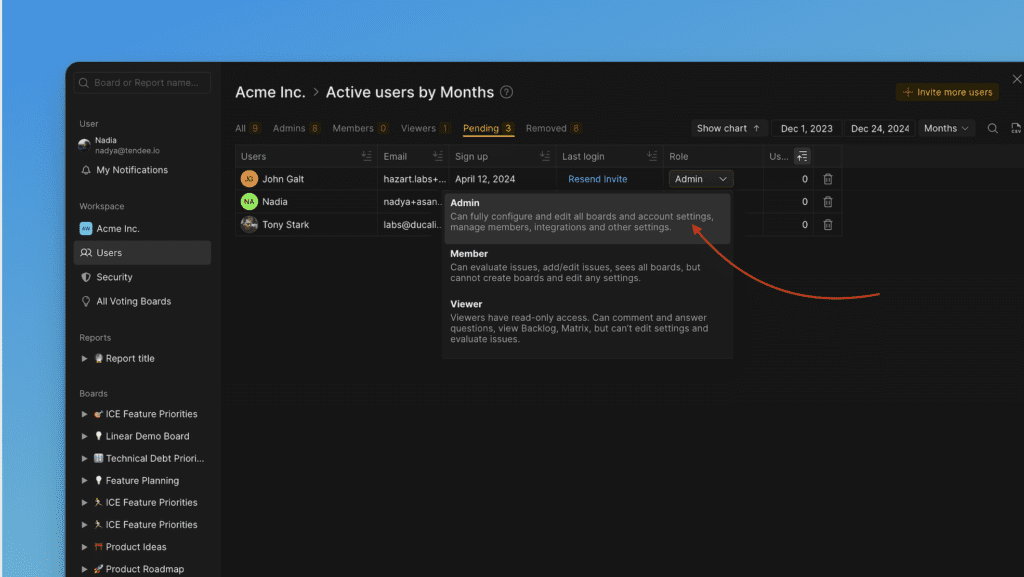Click the Resend Invite link

click(597, 179)
